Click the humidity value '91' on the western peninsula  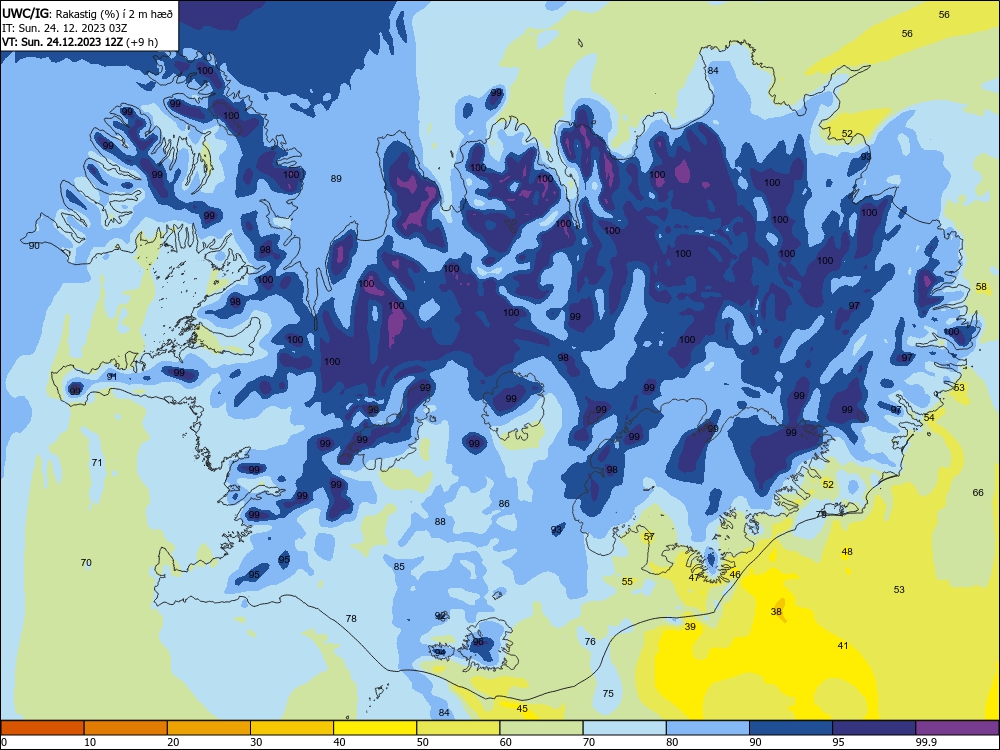tap(112, 377)
